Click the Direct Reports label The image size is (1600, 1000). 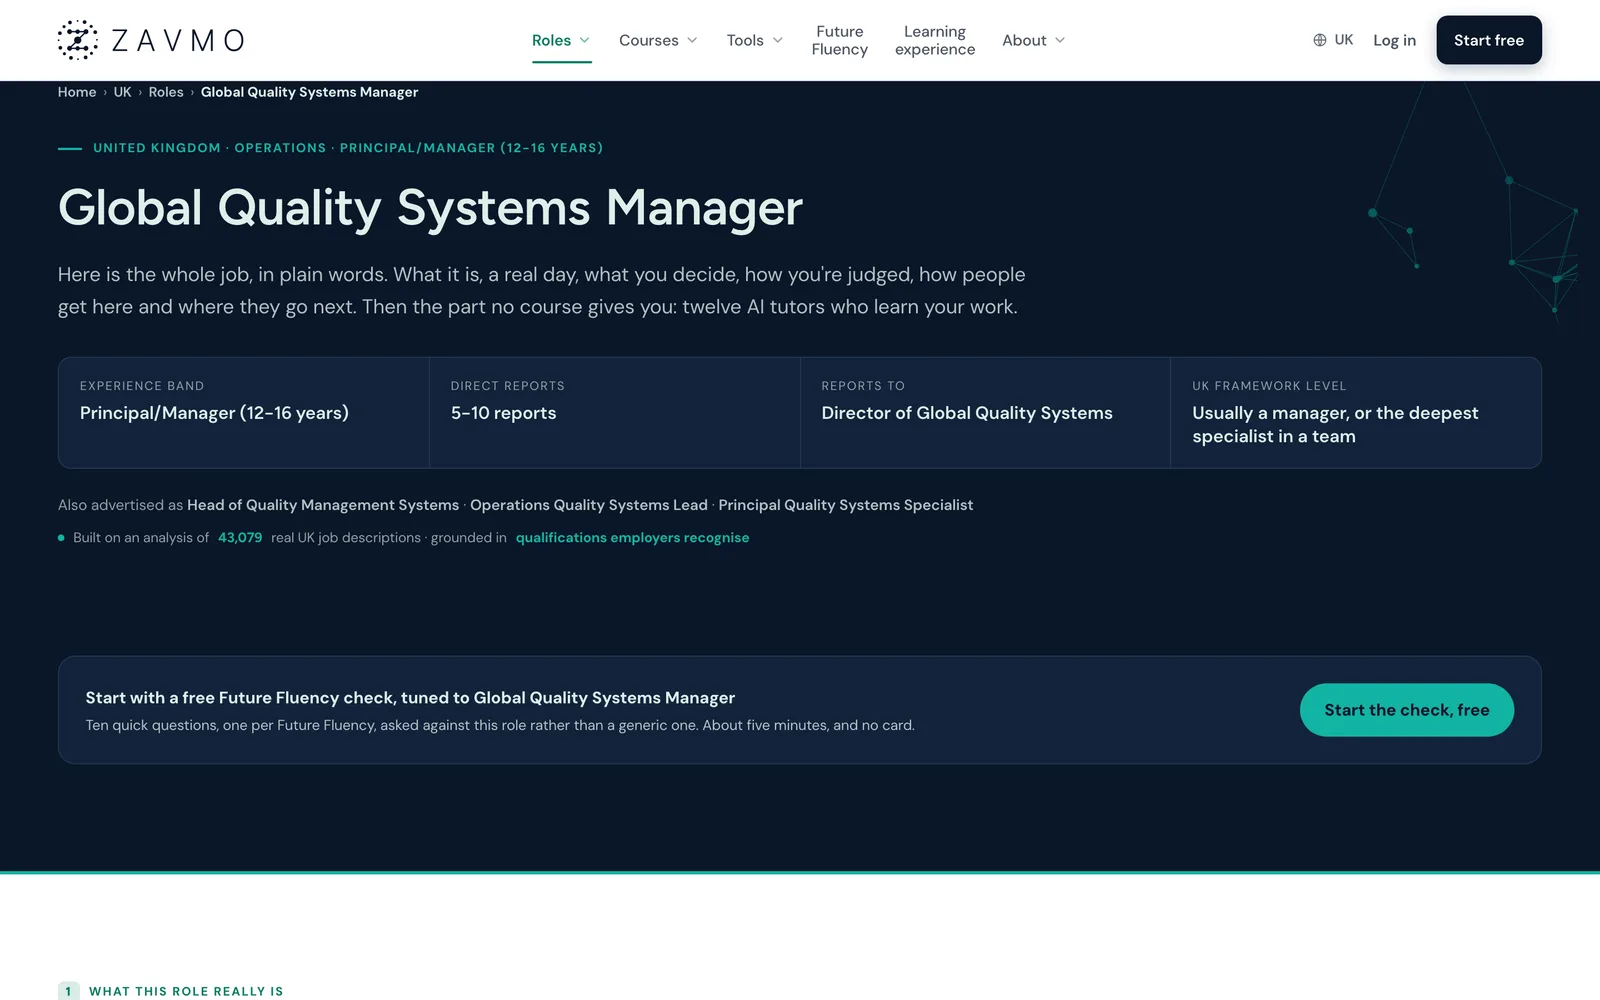pos(508,386)
